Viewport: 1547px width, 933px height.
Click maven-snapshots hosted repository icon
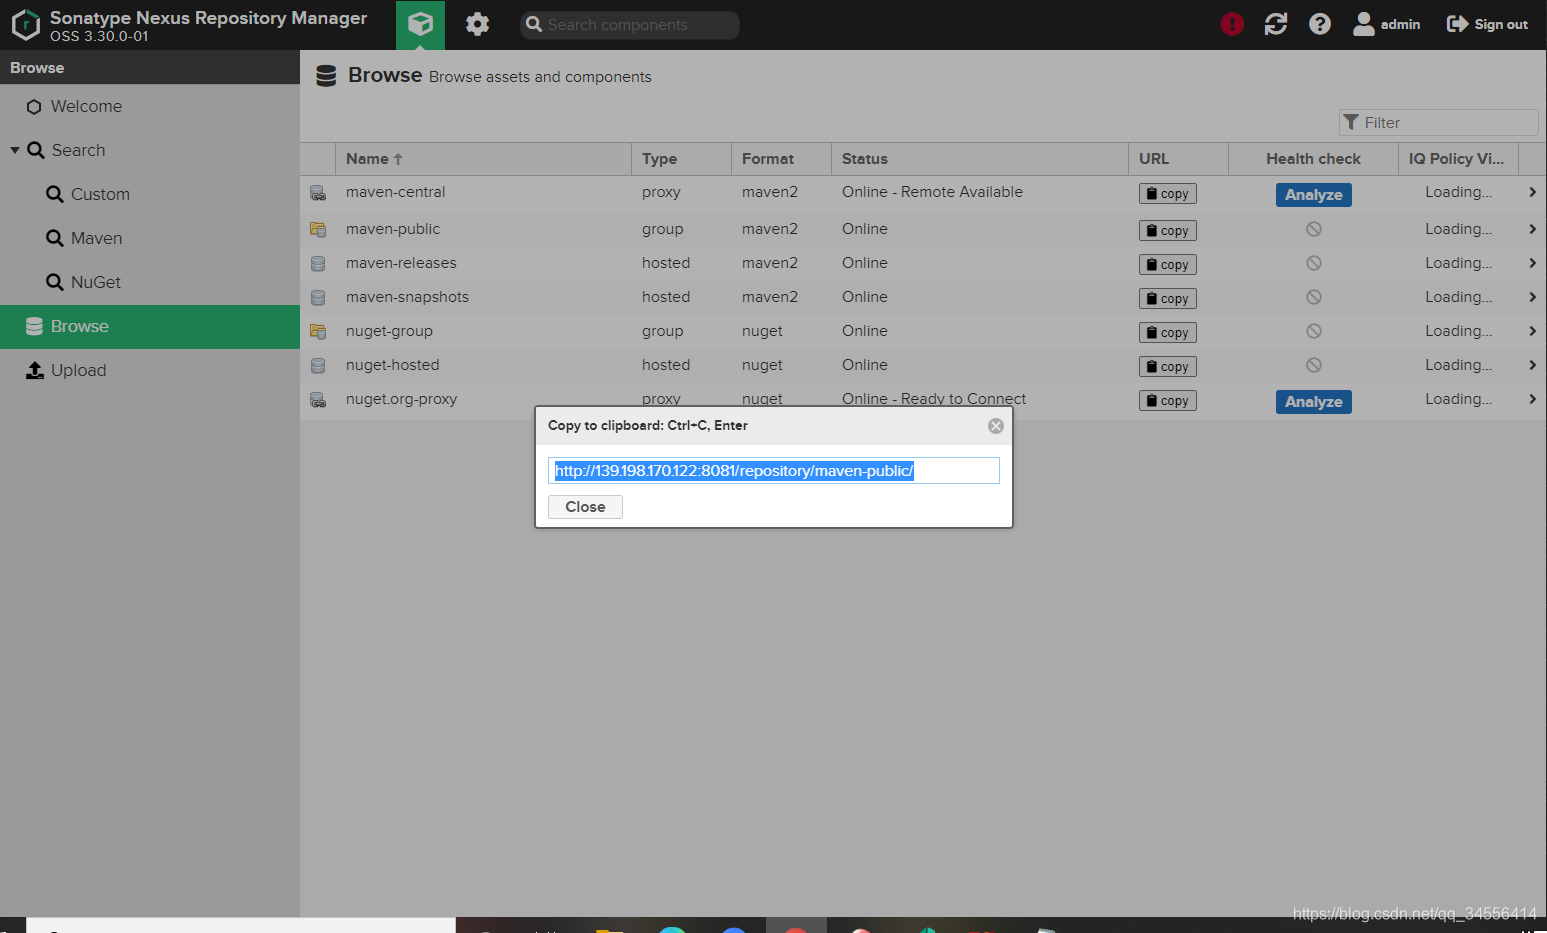(318, 298)
